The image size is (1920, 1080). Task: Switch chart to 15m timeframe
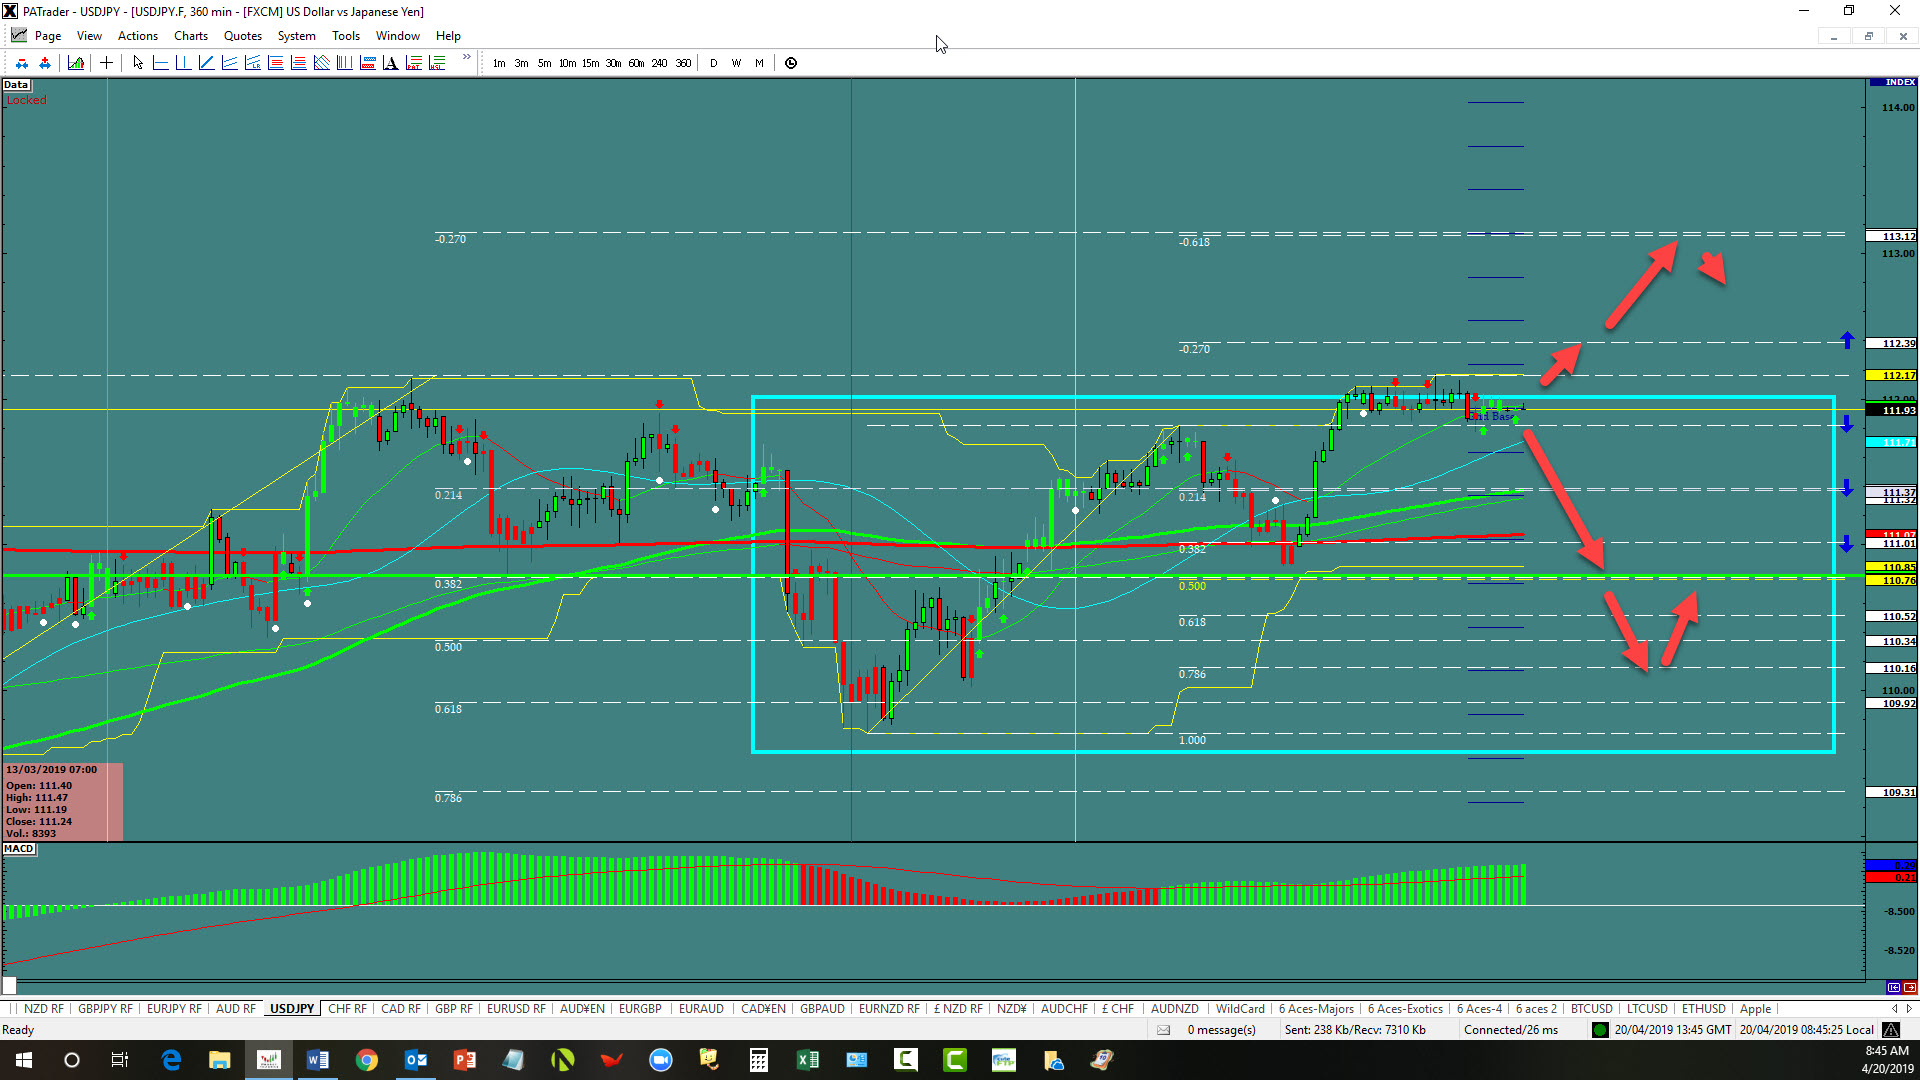click(590, 63)
